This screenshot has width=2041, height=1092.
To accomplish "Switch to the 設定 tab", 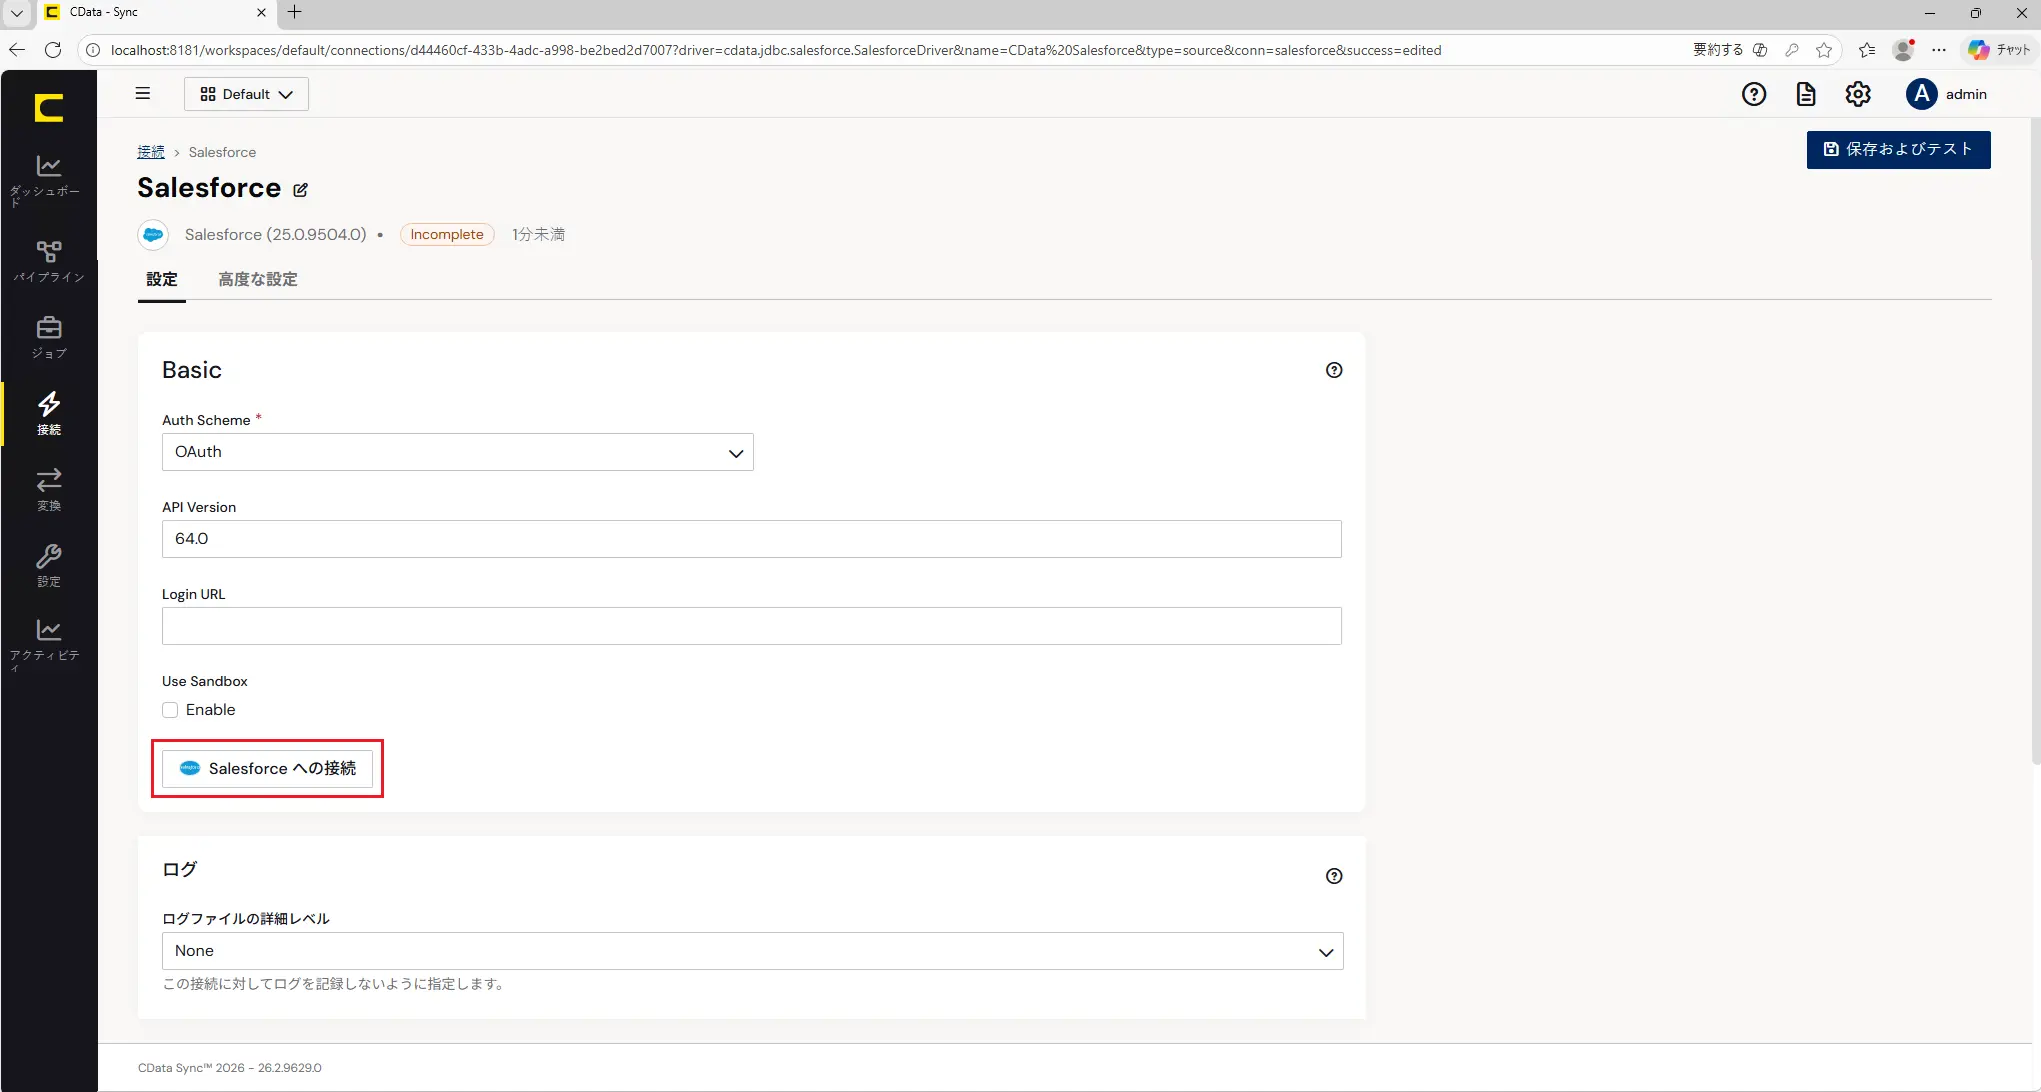I will click(162, 279).
